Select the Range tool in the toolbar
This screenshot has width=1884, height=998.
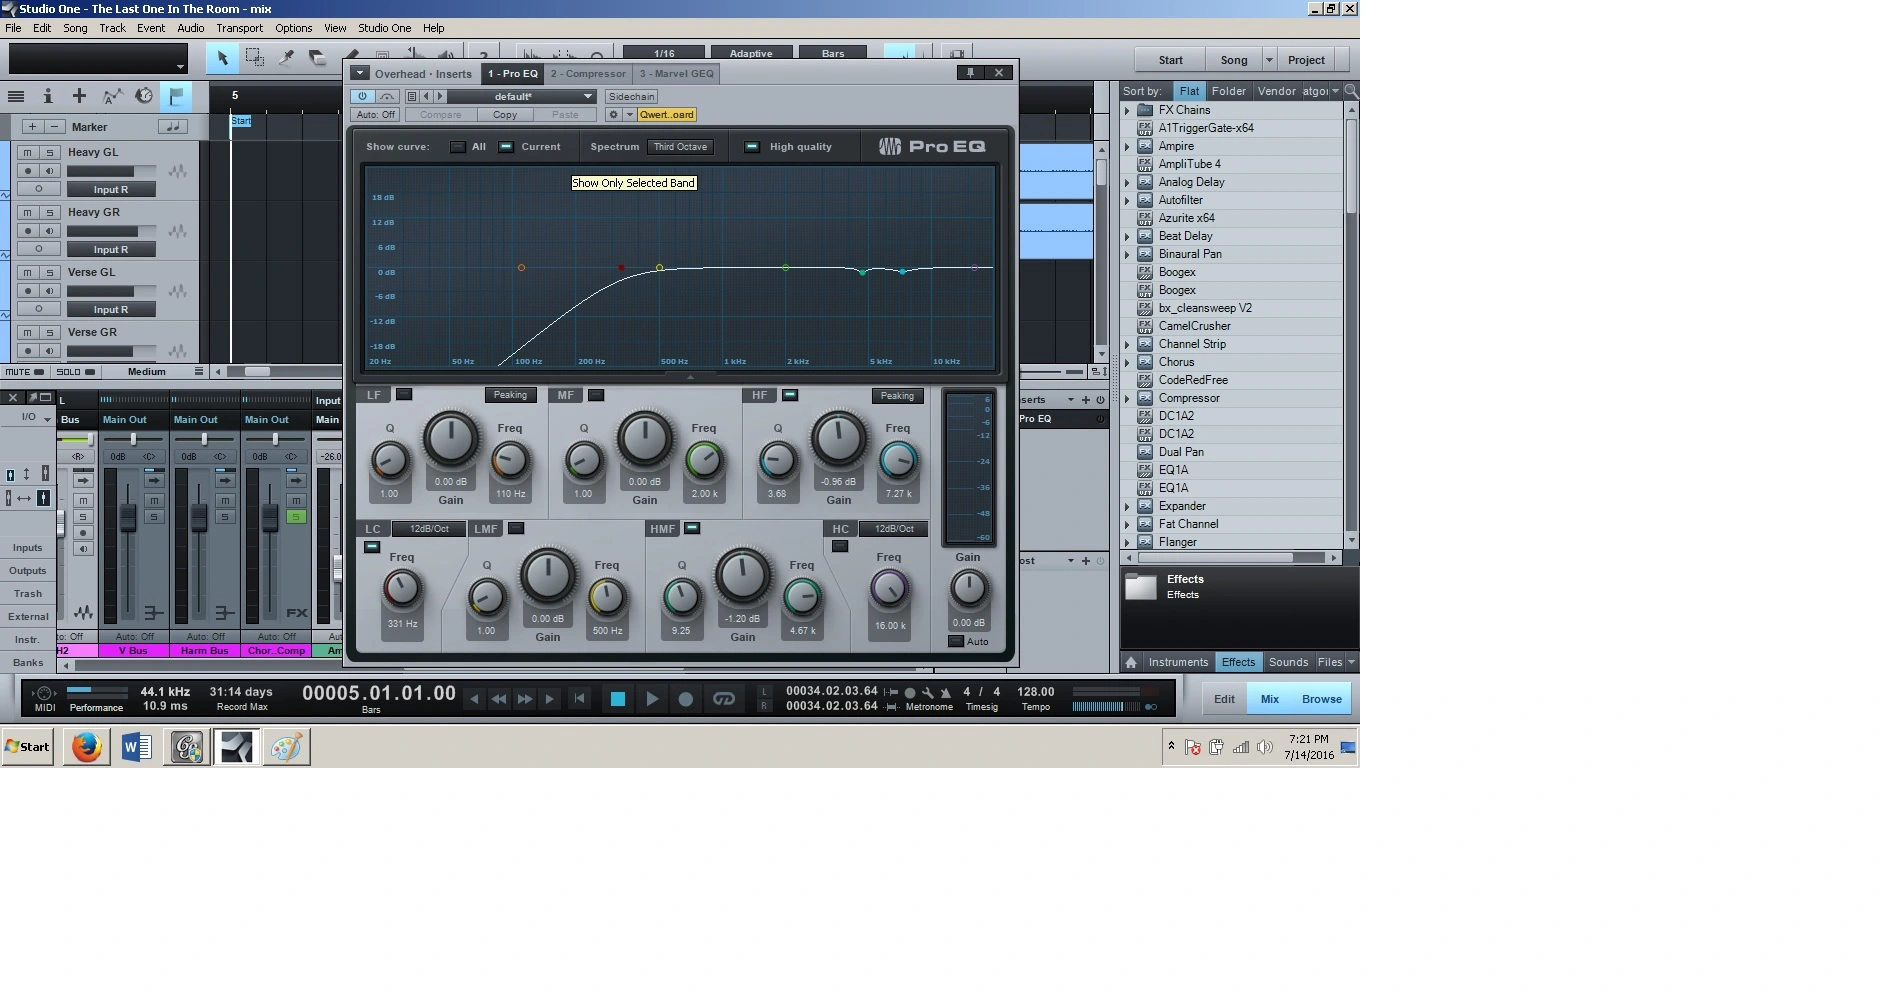coord(254,59)
